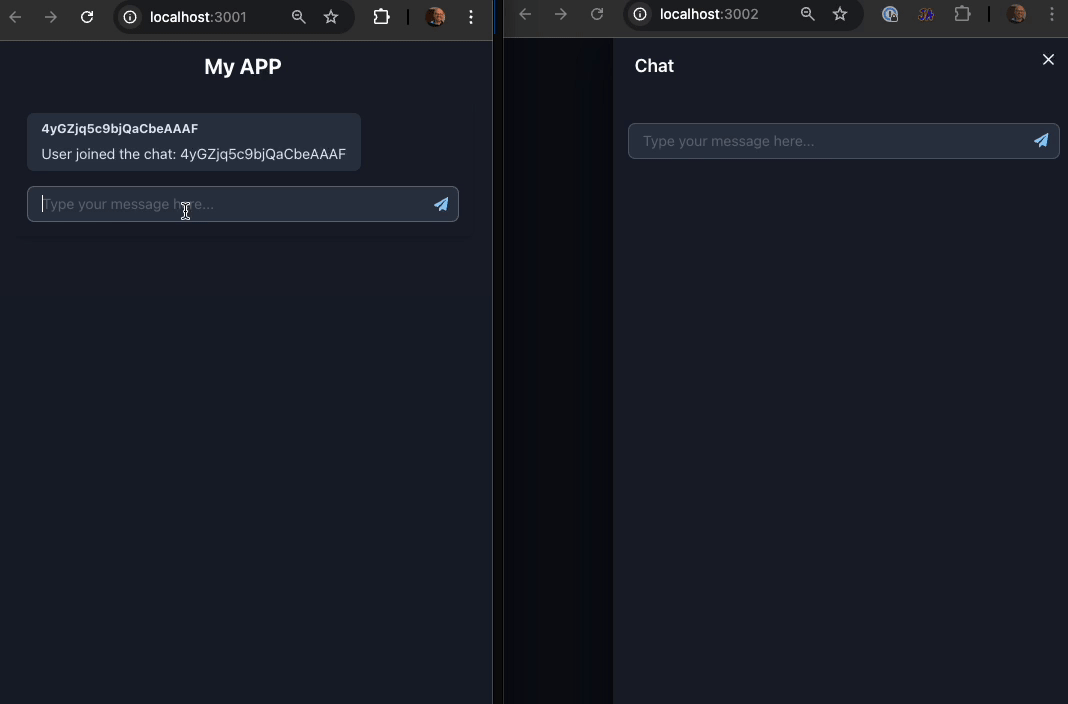
Task: Reload the localhost:3002 page
Action: point(597,14)
